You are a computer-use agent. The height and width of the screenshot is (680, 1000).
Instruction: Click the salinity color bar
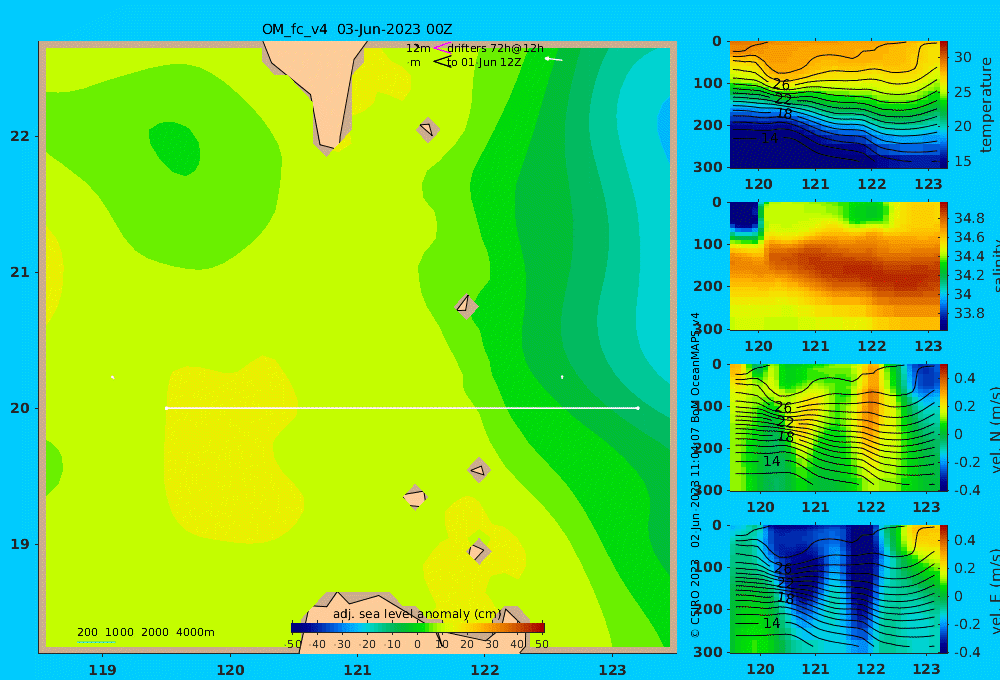coord(943,266)
